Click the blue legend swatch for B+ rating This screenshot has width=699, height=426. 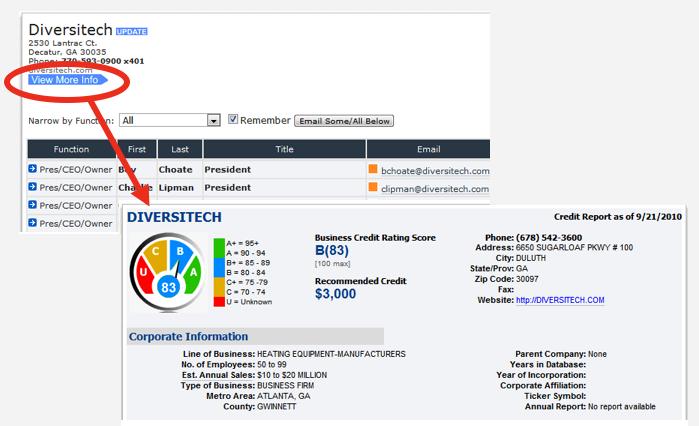click(x=219, y=268)
